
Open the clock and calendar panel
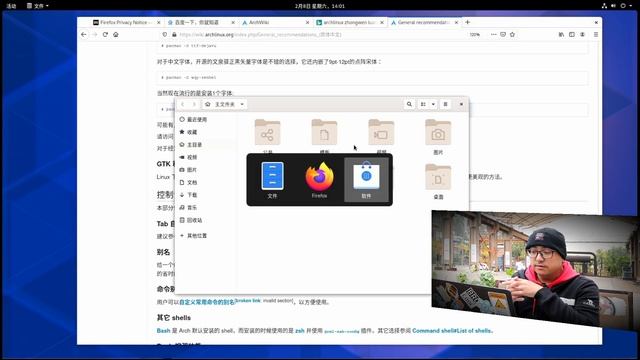[x=320, y=6]
